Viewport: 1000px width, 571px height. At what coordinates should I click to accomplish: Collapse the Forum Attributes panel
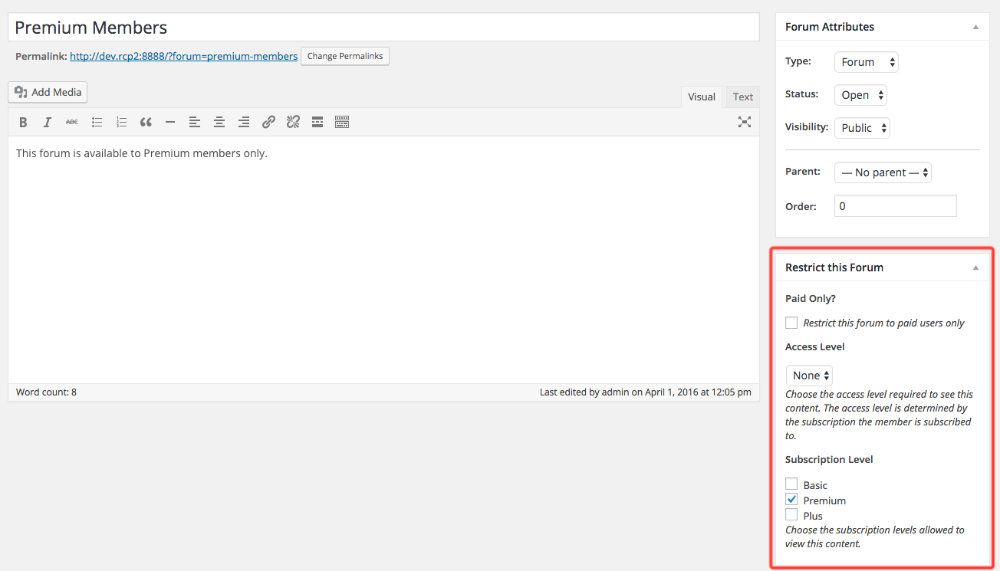click(x=975, y=27)
